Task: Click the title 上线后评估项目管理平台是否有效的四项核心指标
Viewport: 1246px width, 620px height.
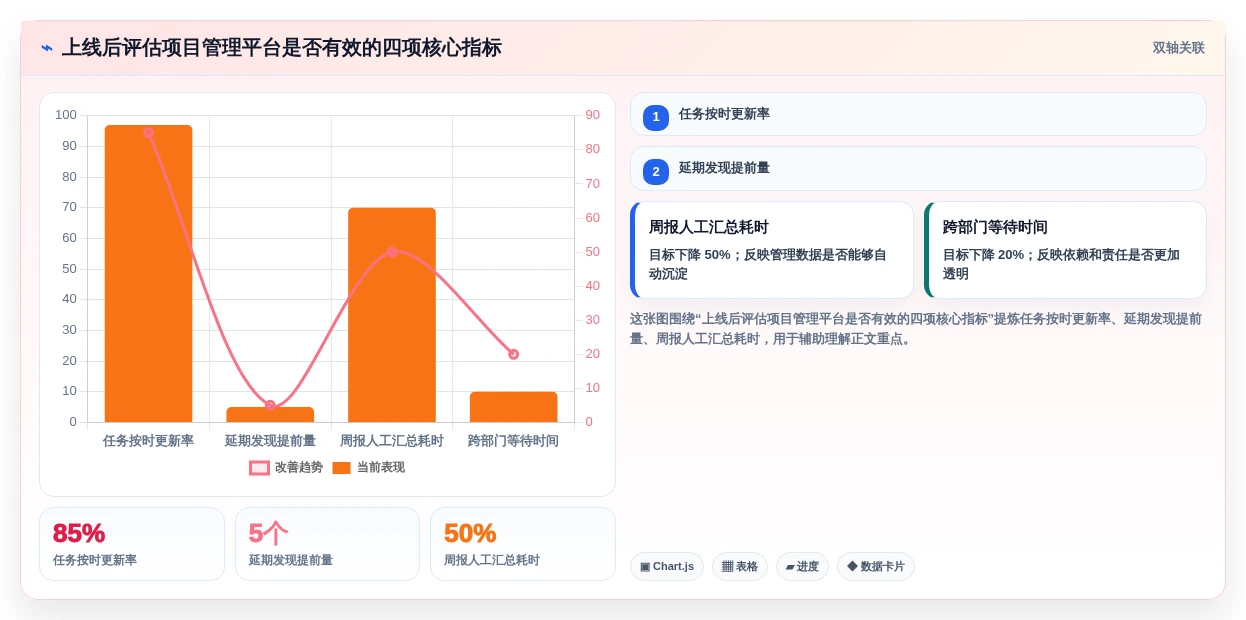Action: [282, 48]
